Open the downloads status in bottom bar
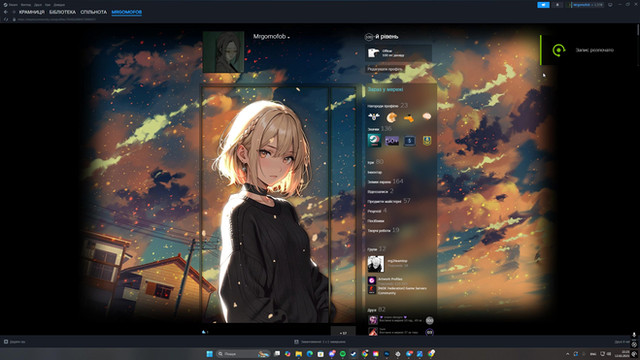This screenshot has height=360, width=640. (x=320, y=342)
